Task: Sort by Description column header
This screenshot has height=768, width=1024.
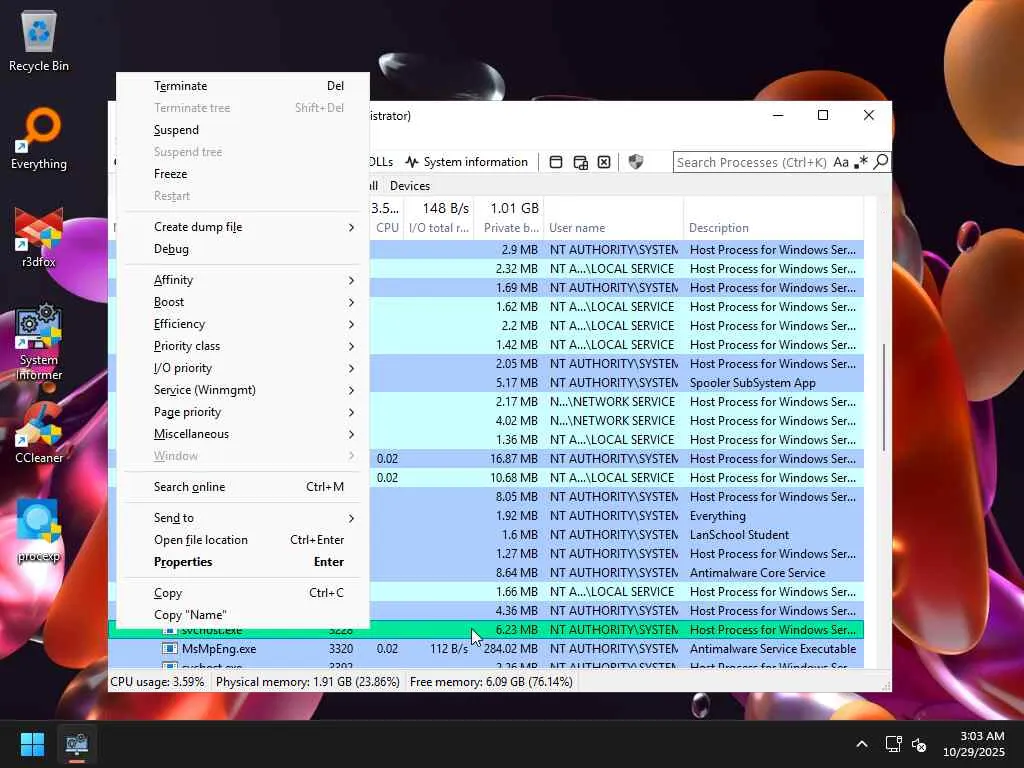Action: [774, 228]
